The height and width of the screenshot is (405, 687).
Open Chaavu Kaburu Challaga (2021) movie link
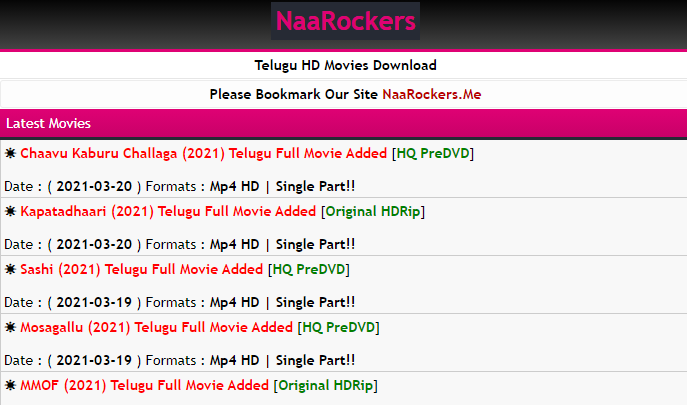(x=204, y=153)
